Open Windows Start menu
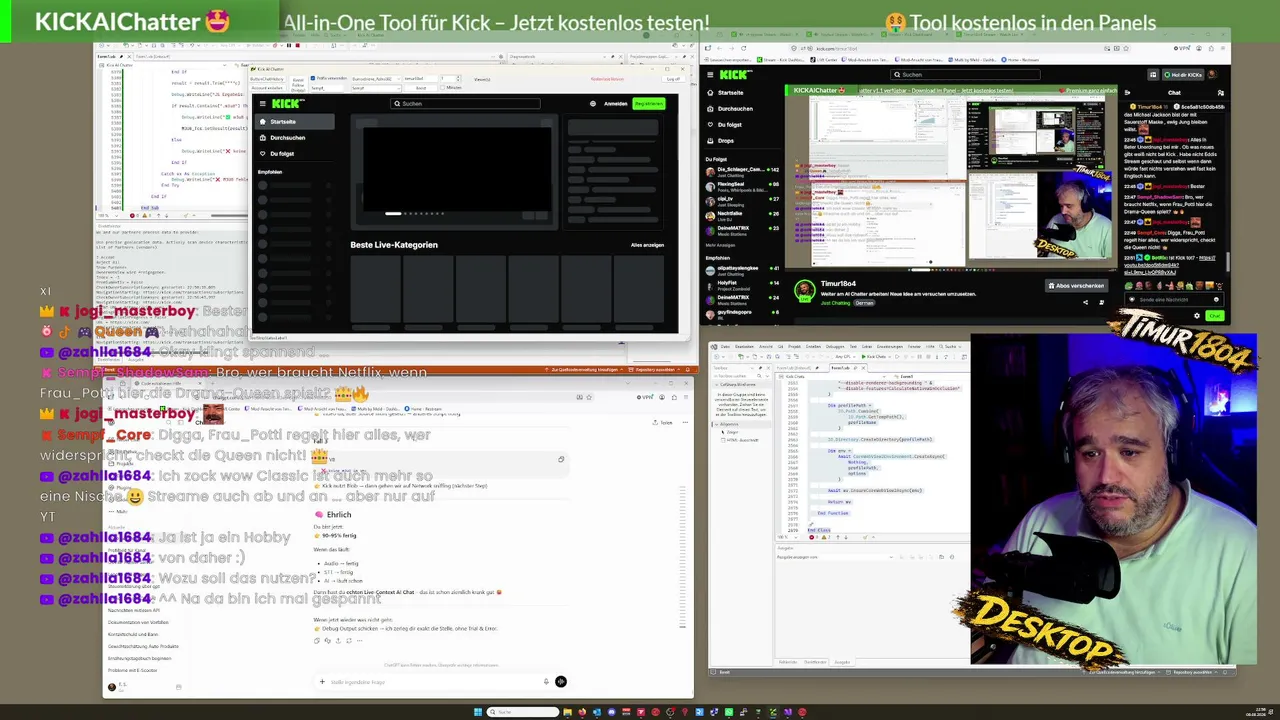This screenshot has height=720, width=1280. coord(478,712)
